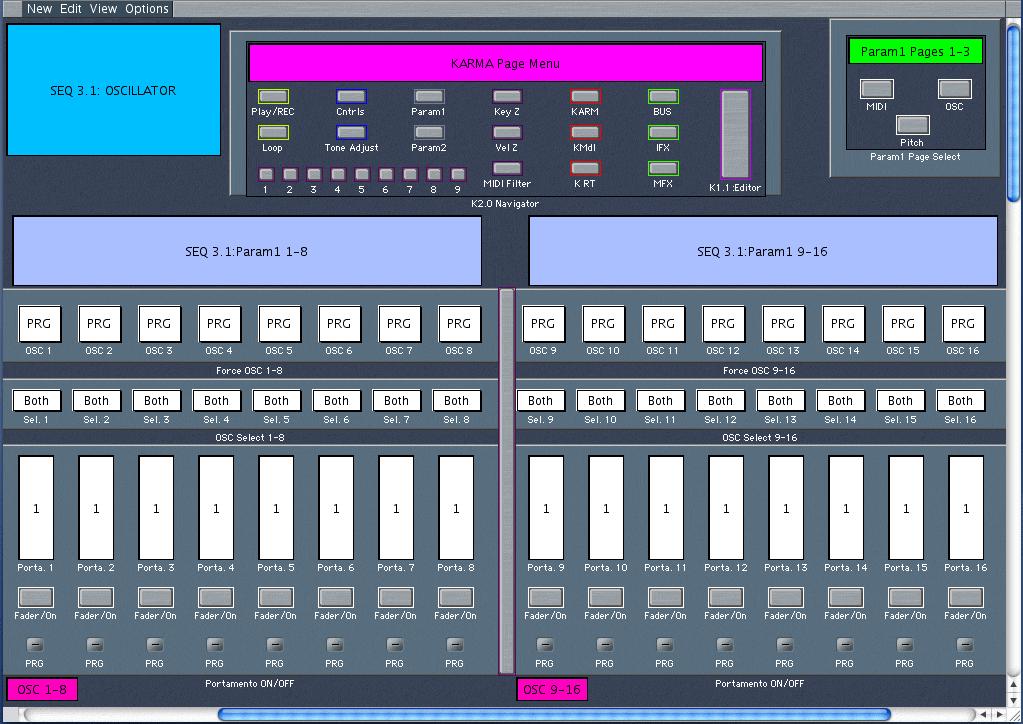The width and height of the screenshot is (1023, 724).
Task: Click the SEQ 3.1:Param1 9-16 header
Action: point(762,252)
